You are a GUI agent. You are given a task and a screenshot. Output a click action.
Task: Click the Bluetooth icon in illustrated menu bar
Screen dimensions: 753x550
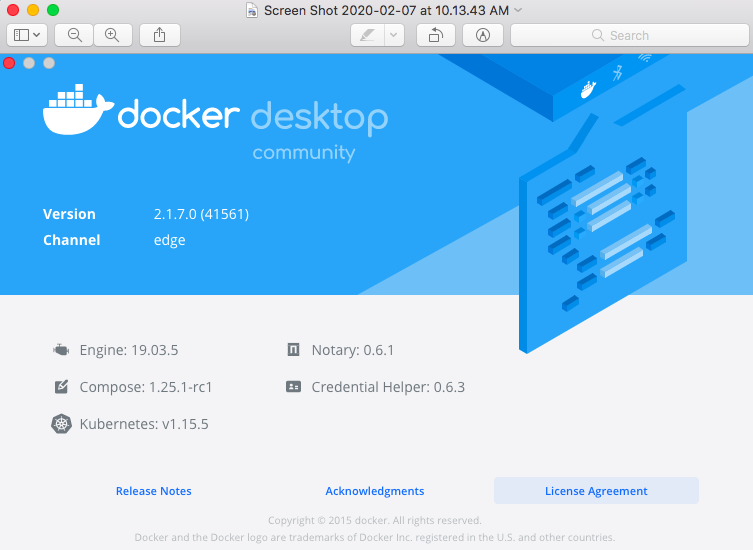(x=618, y=73)
